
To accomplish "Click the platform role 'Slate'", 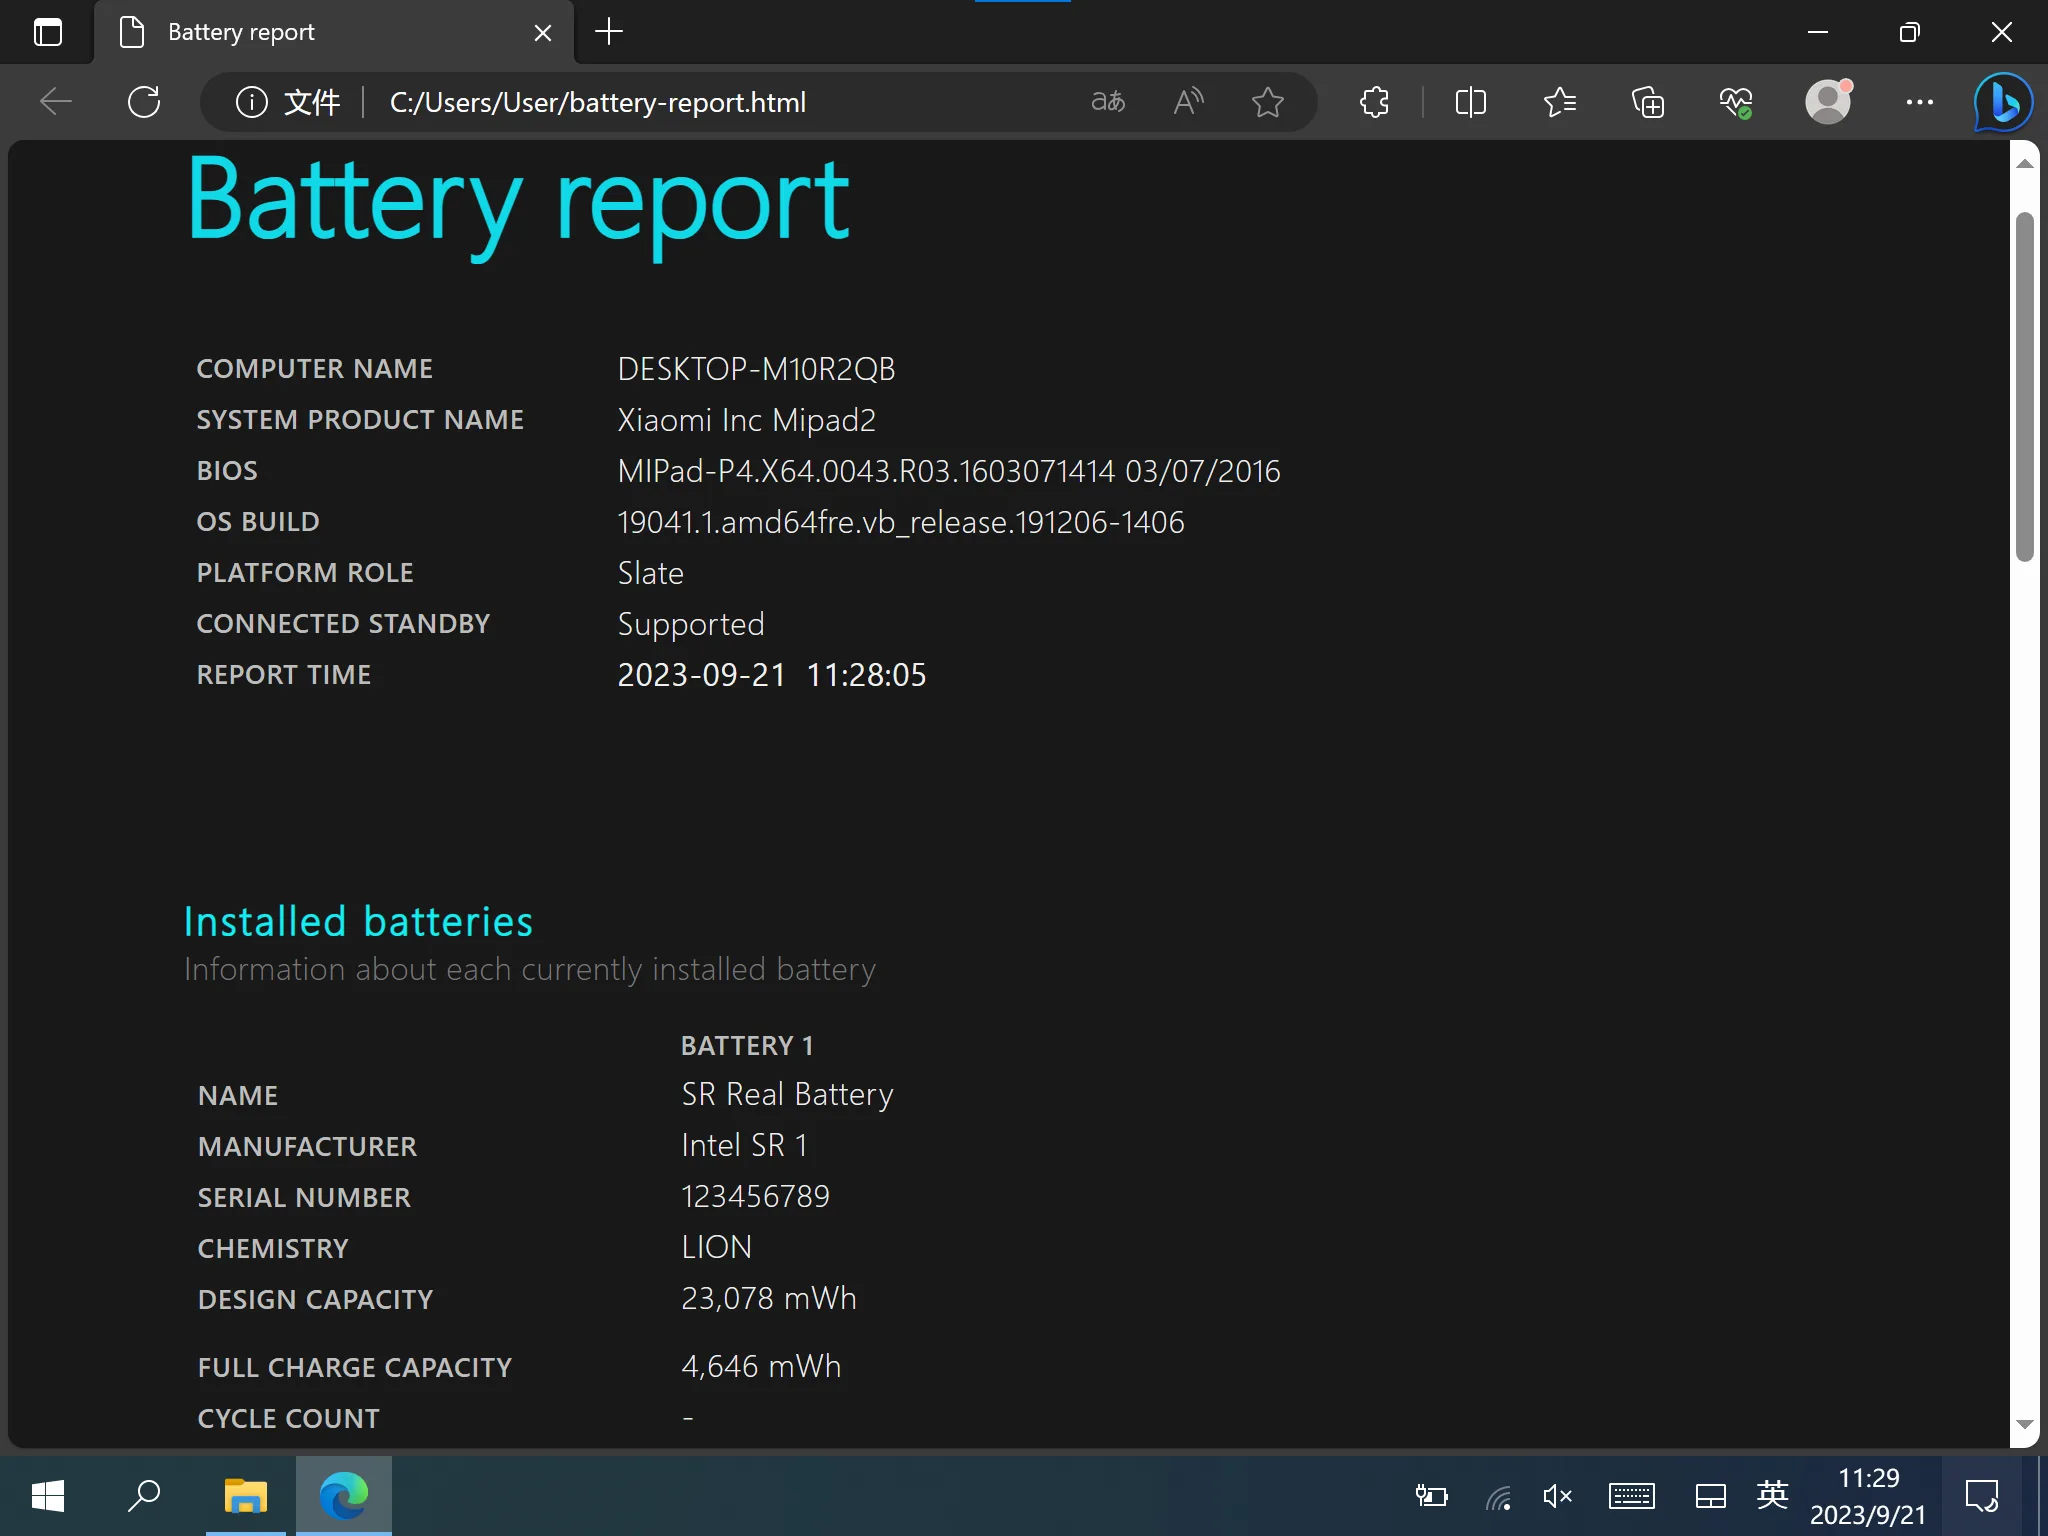I will (x=650, y=573).
